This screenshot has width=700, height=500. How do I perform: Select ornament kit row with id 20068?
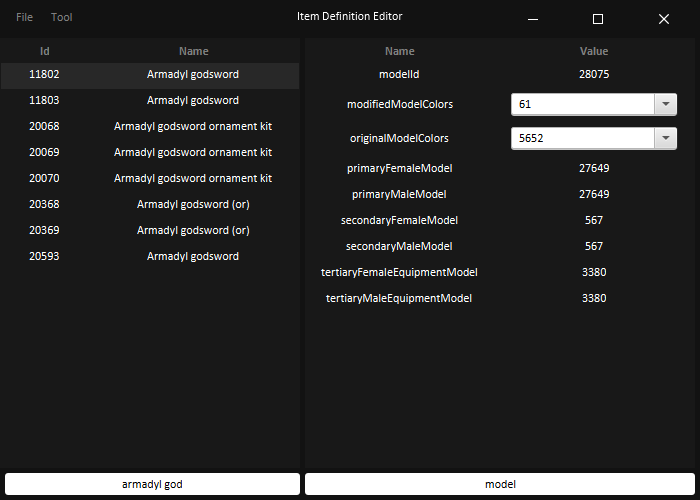click(x=150, y=126)
